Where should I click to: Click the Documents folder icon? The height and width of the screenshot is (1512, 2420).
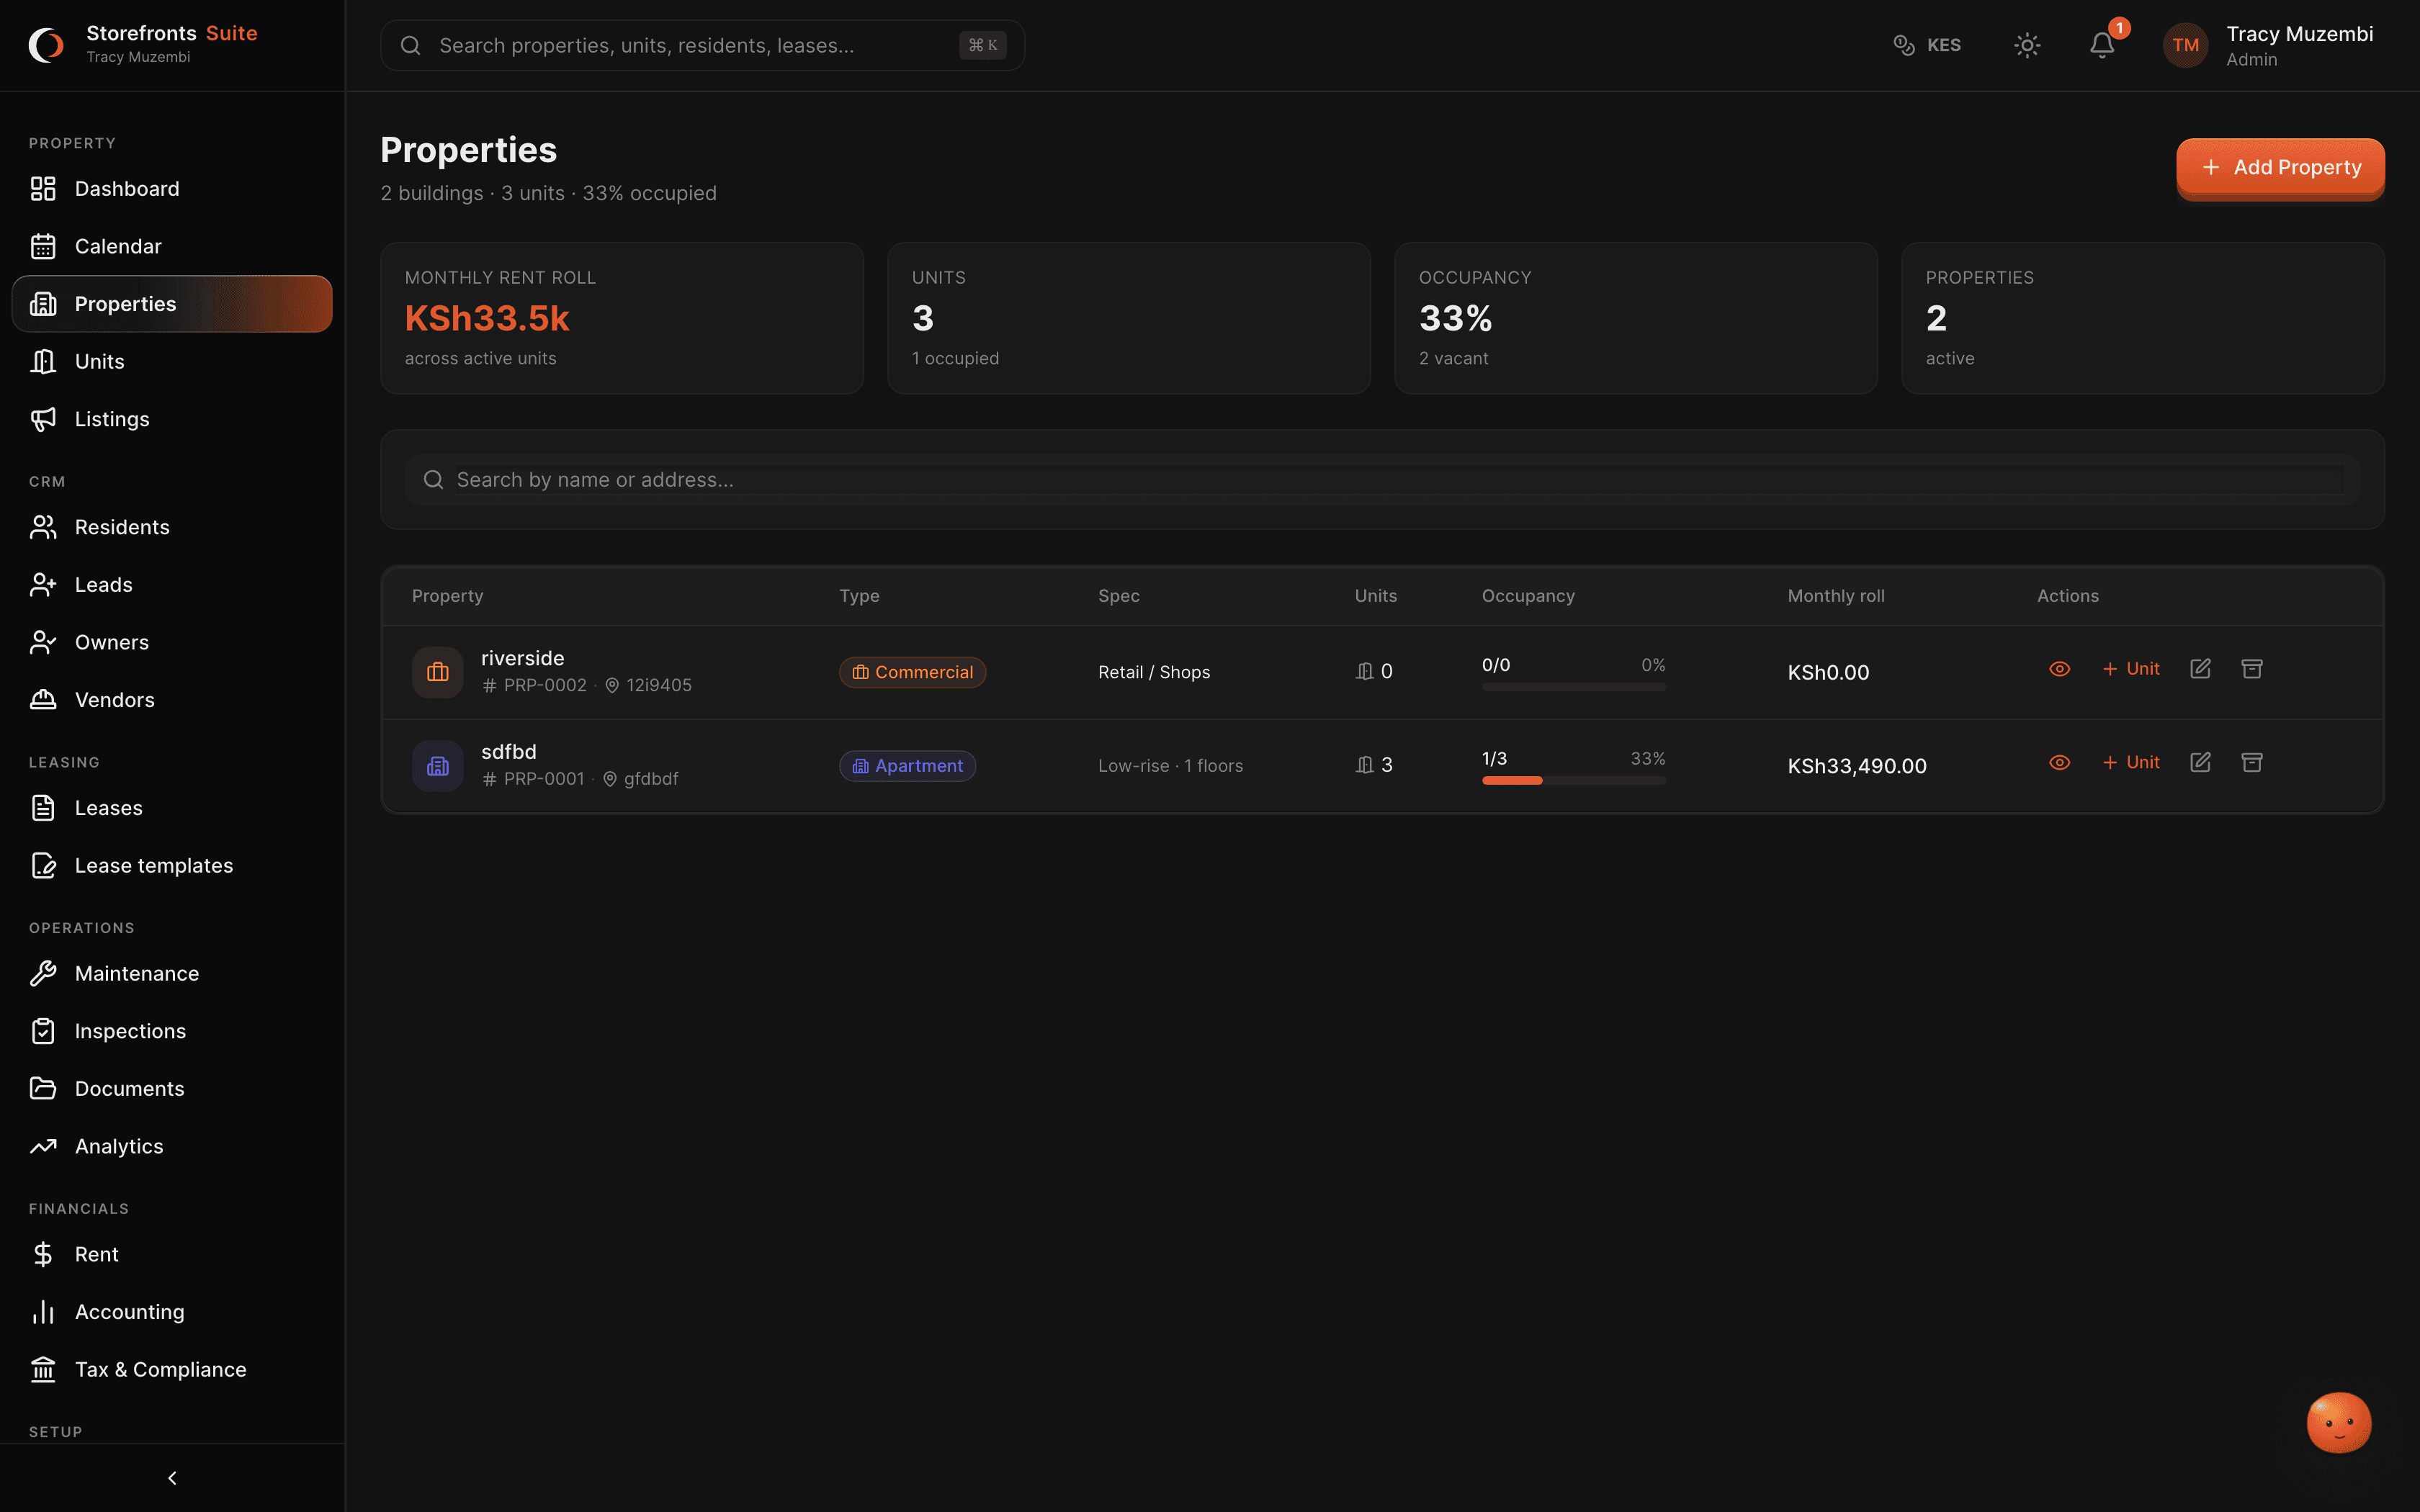tap(43, 1088)
